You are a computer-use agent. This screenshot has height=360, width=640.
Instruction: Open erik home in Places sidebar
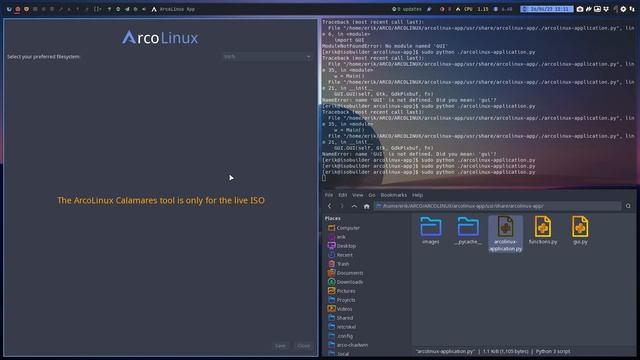point(337,237)
